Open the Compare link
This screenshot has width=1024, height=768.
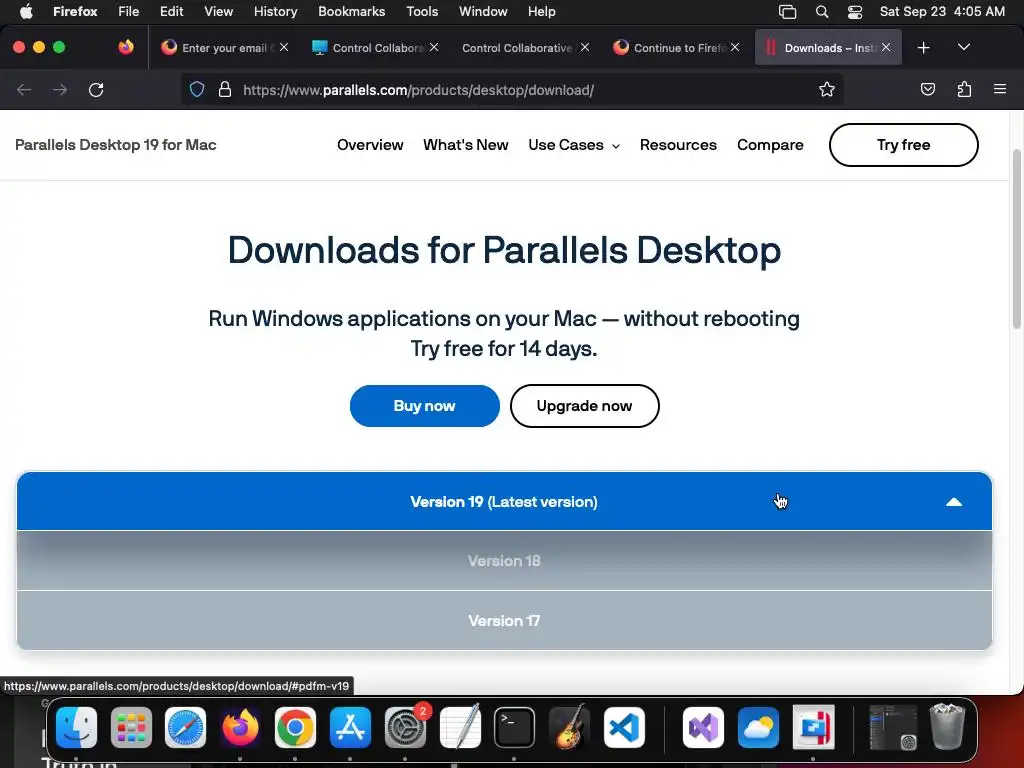coord(770,145)
